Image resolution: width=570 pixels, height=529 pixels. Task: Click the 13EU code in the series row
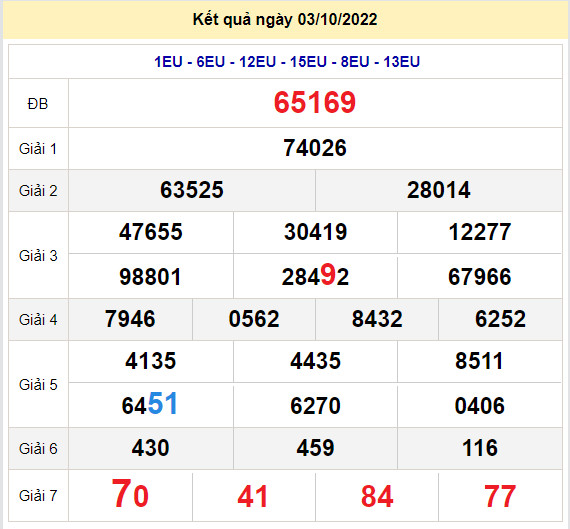pyautogui.click(x=401, y=62)
